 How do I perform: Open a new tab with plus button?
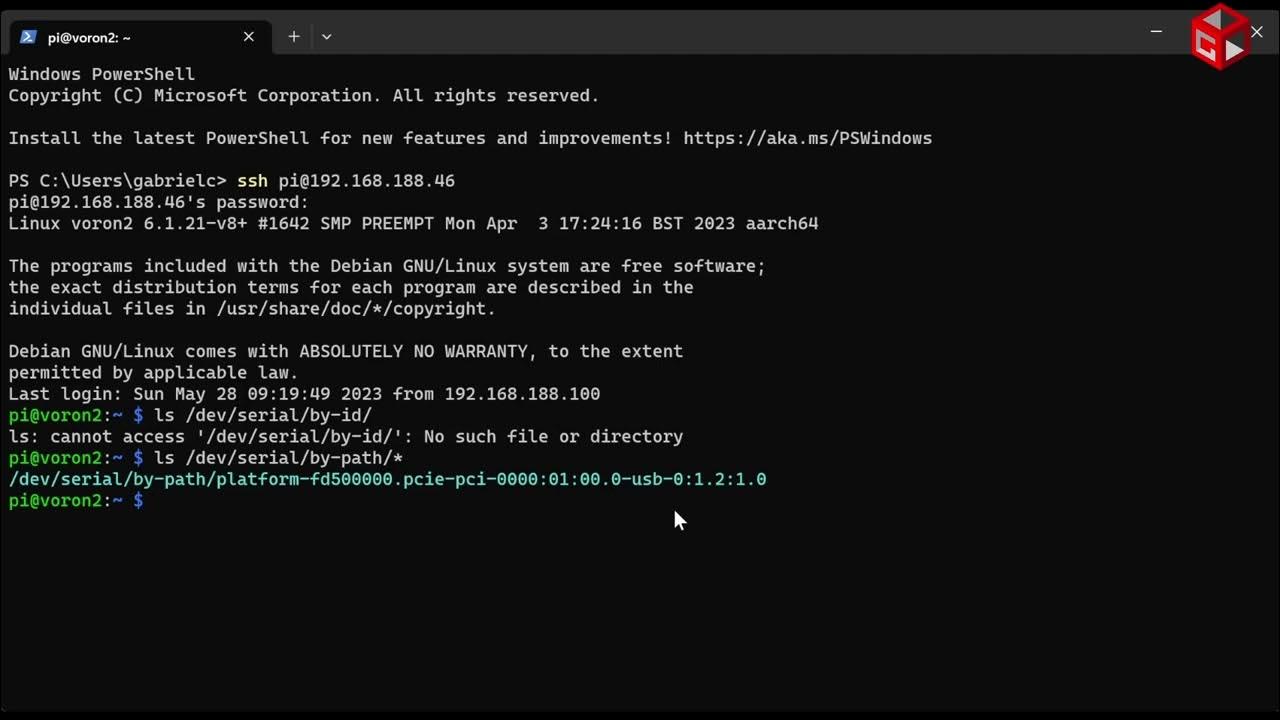coord(294,37)
